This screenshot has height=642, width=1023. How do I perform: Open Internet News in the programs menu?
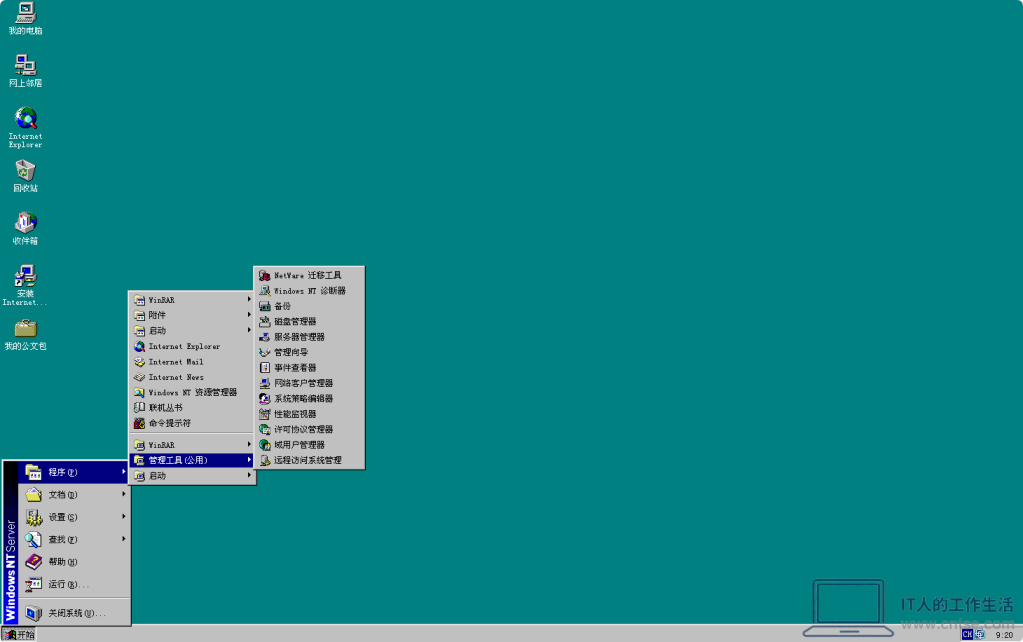click(x=192, y=377)
